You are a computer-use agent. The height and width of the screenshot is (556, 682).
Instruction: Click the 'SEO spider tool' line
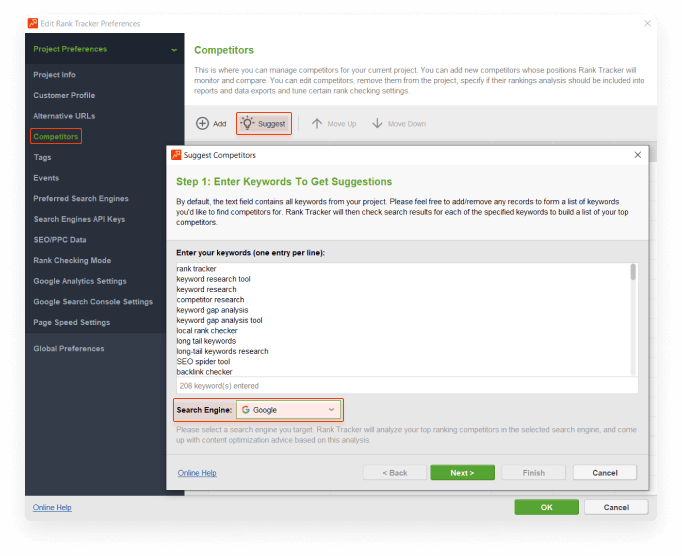coord(203,362)
